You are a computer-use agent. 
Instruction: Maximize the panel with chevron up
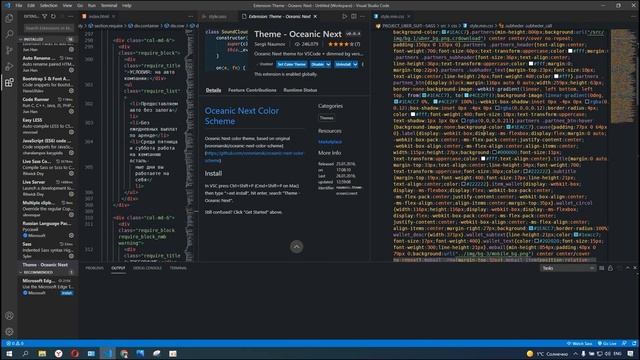627,268
